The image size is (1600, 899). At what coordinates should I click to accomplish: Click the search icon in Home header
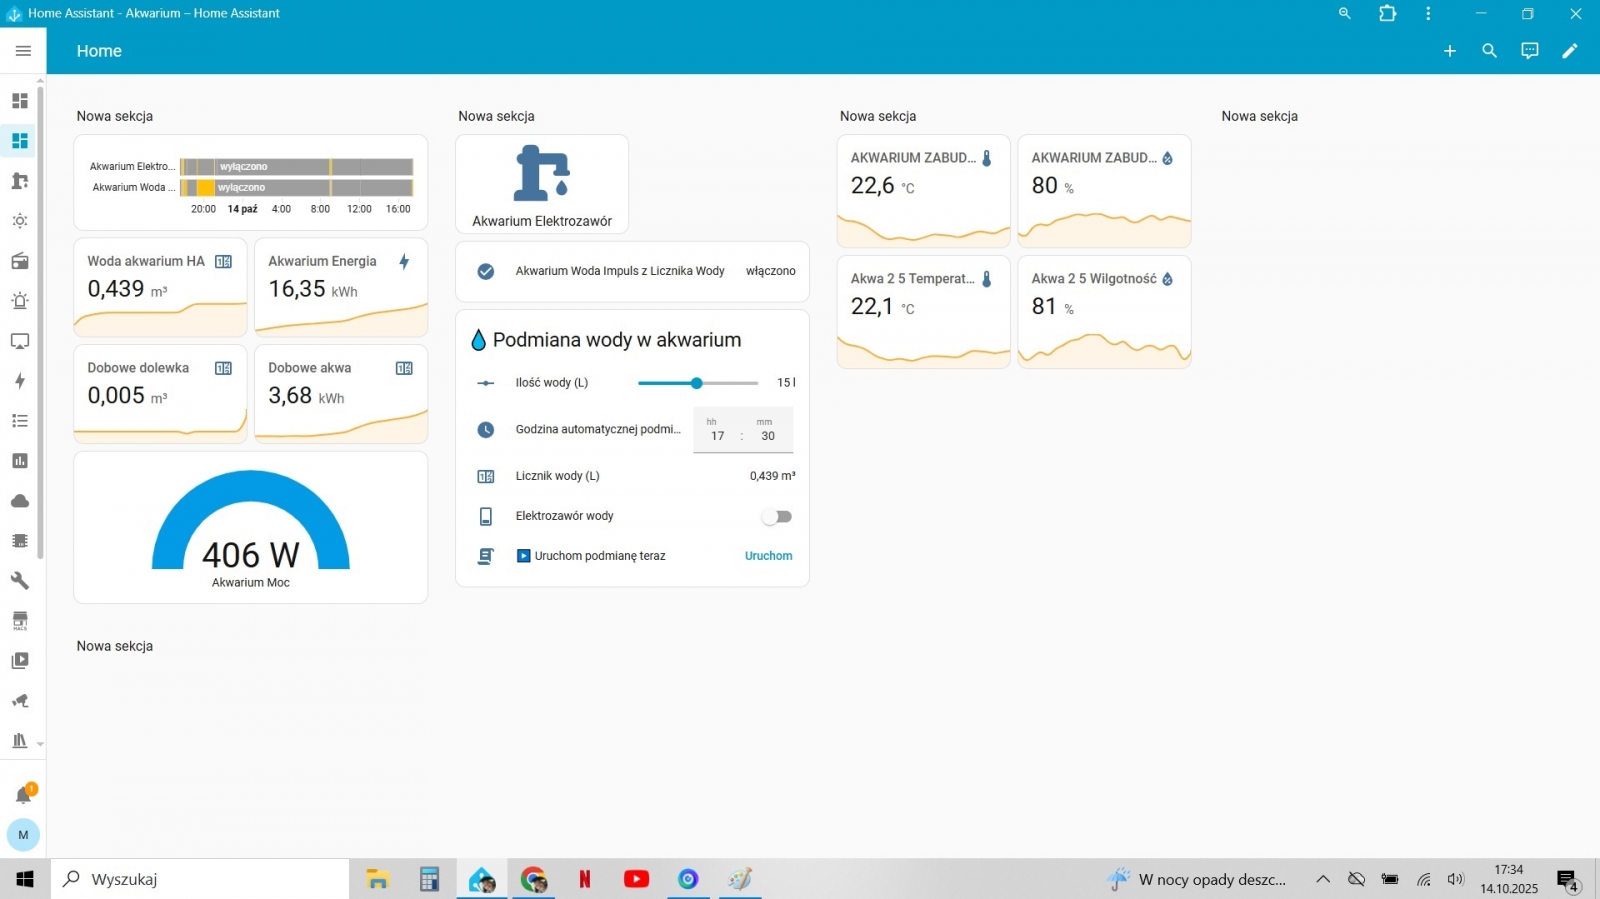[x=1490, y=51]
